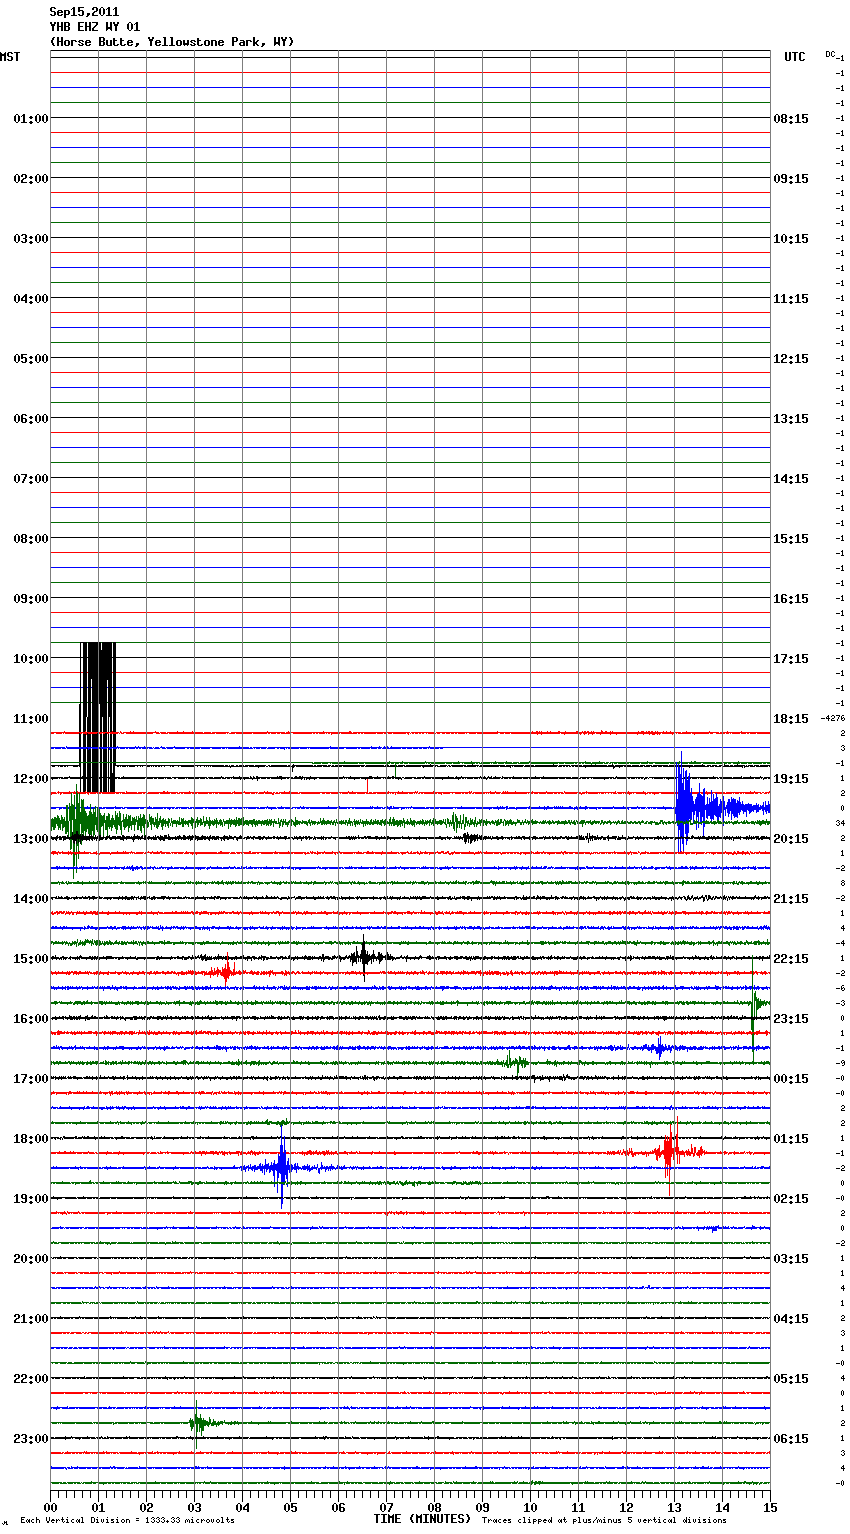The width and height of the screenshot is (850, 1534).
Task: Click the 18:15 UTC time label
Action: 791,719
